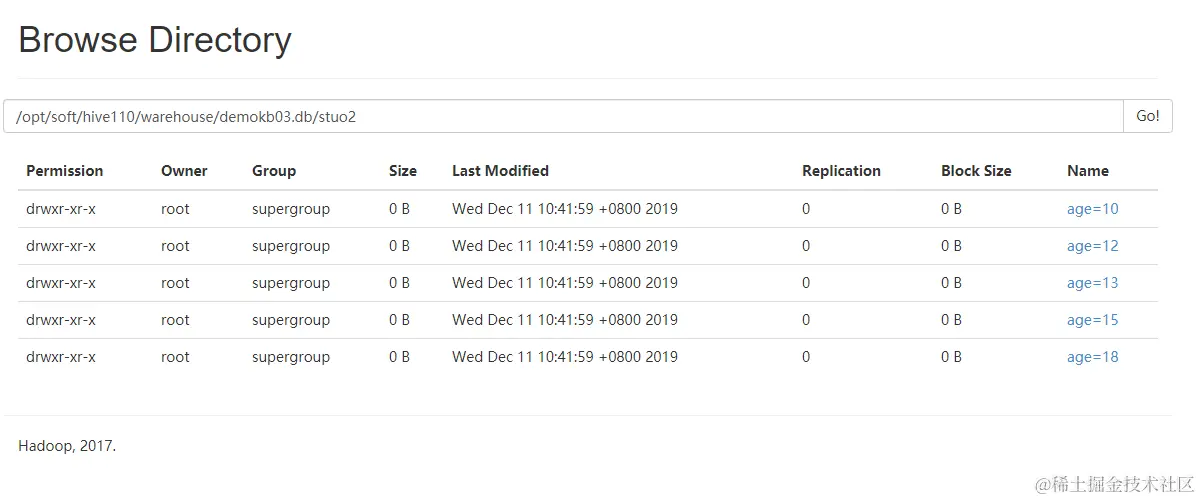1201x501 pixels.
Task: Click the Block Size column header
Action: point(976,171)
